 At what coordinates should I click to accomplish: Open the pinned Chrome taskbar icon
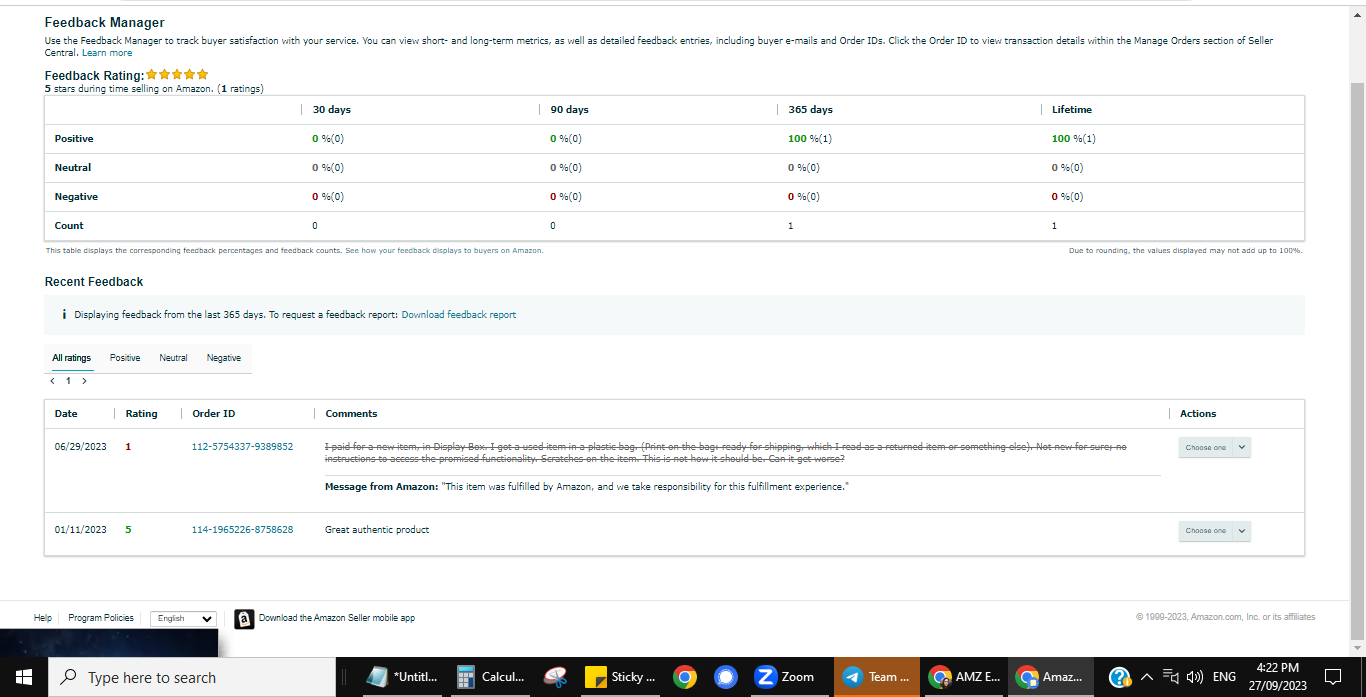tap(685, 677)
